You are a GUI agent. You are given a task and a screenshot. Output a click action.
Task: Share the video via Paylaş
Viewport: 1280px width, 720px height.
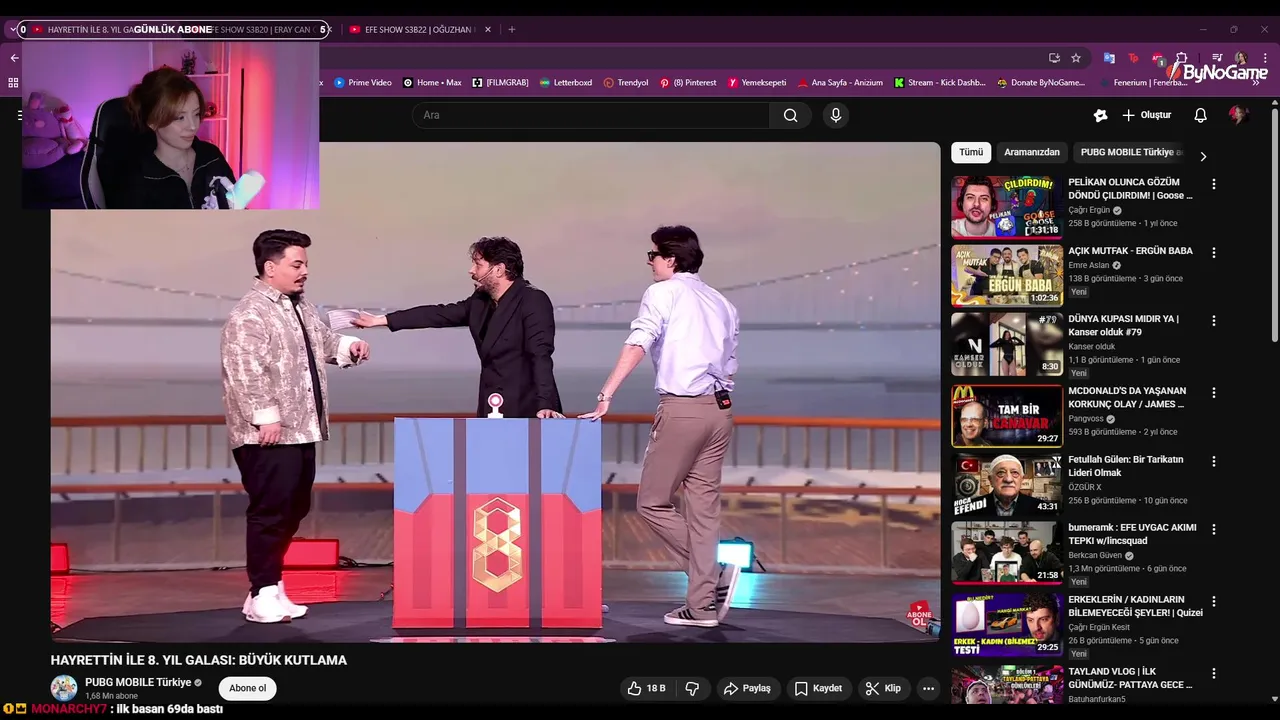pos(747,688)
